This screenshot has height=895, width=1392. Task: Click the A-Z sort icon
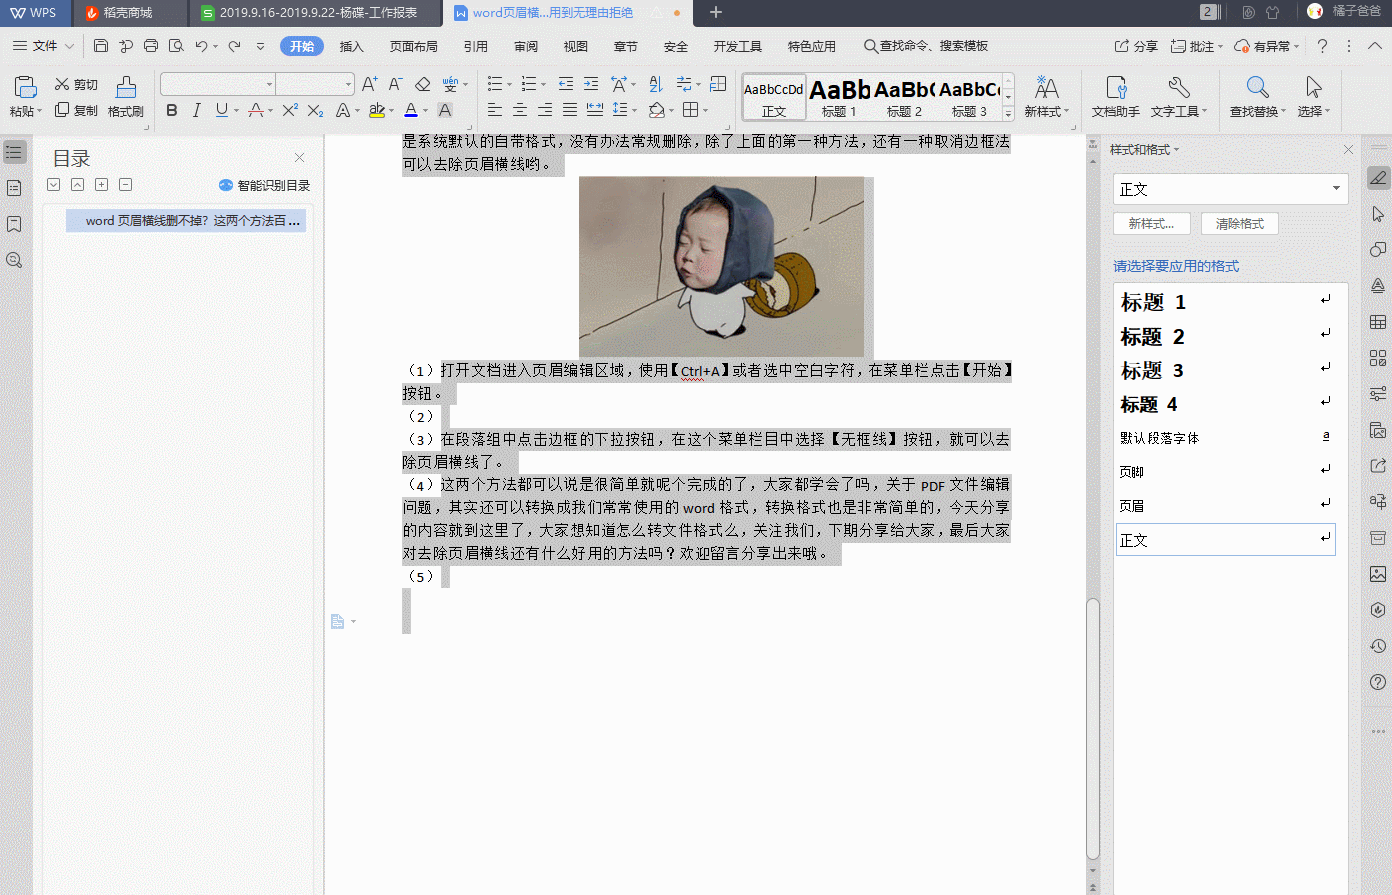656,84
